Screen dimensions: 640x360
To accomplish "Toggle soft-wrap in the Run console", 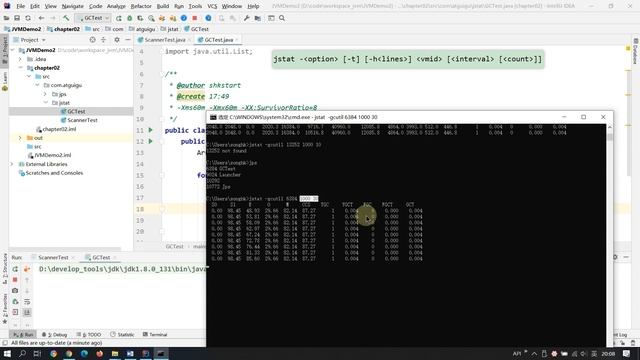I will (27, 302).
